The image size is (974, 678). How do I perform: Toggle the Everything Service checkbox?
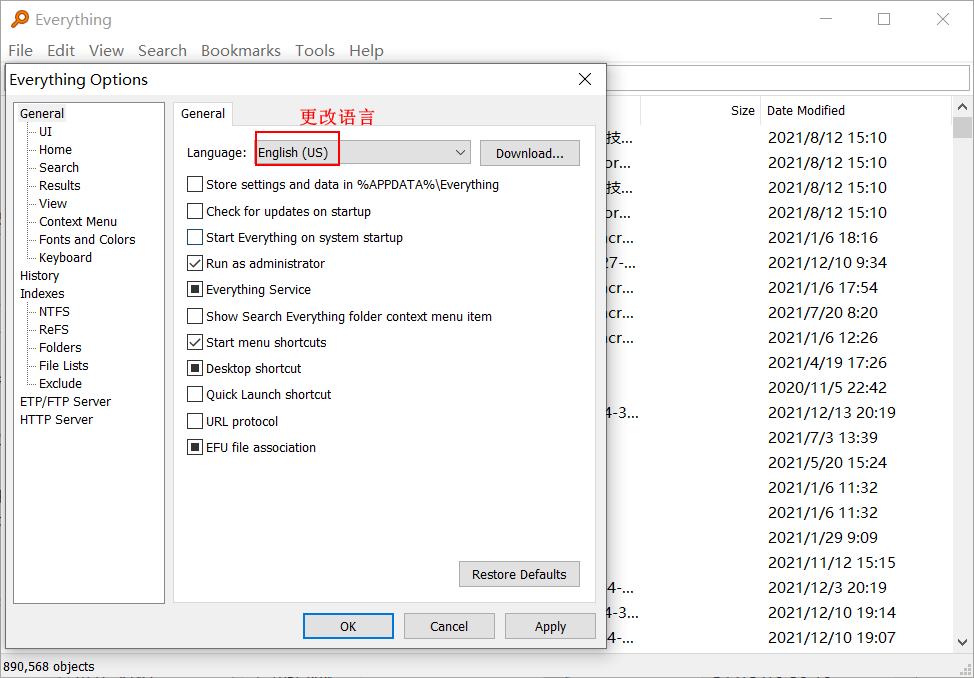[x=195, y=290]
